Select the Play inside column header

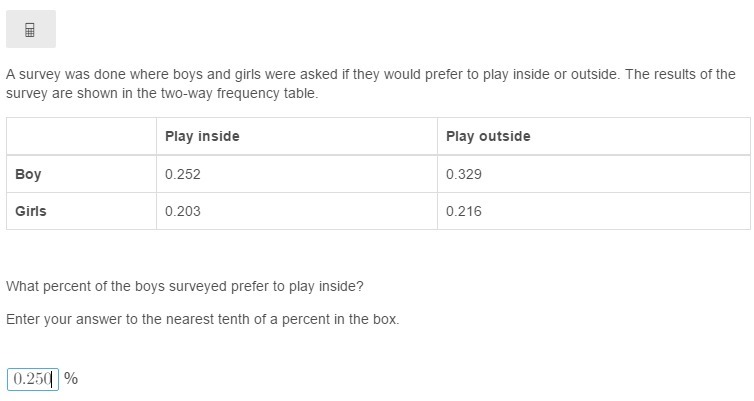coord(202,136)
